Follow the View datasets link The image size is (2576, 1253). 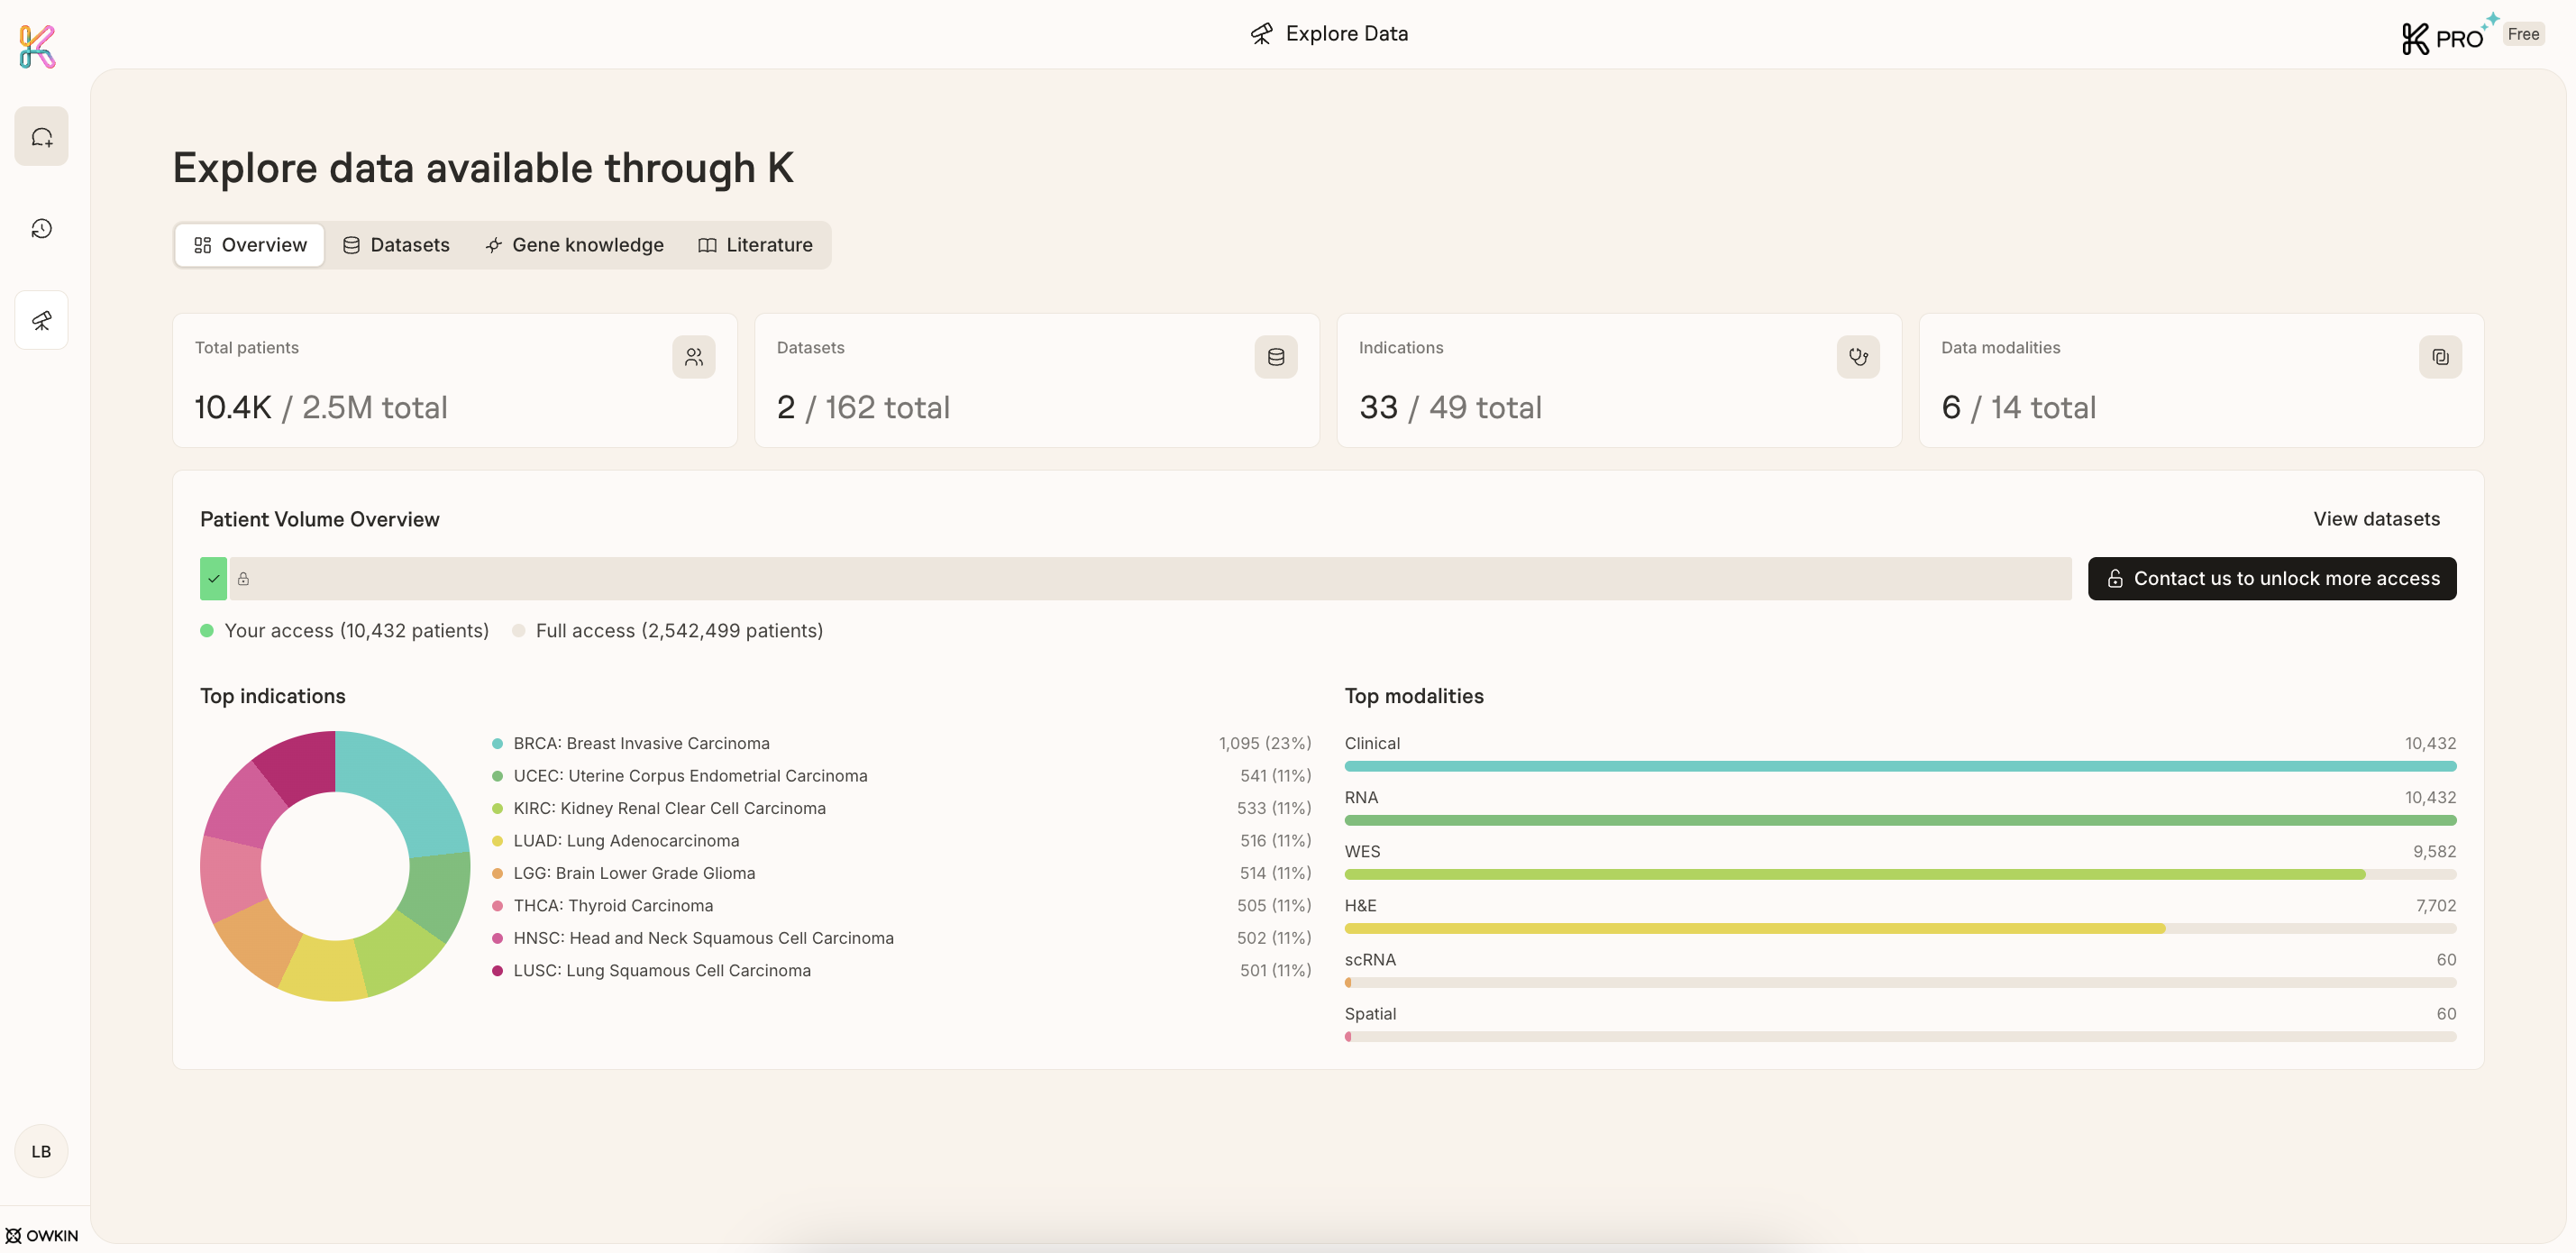coord(2375,518)
